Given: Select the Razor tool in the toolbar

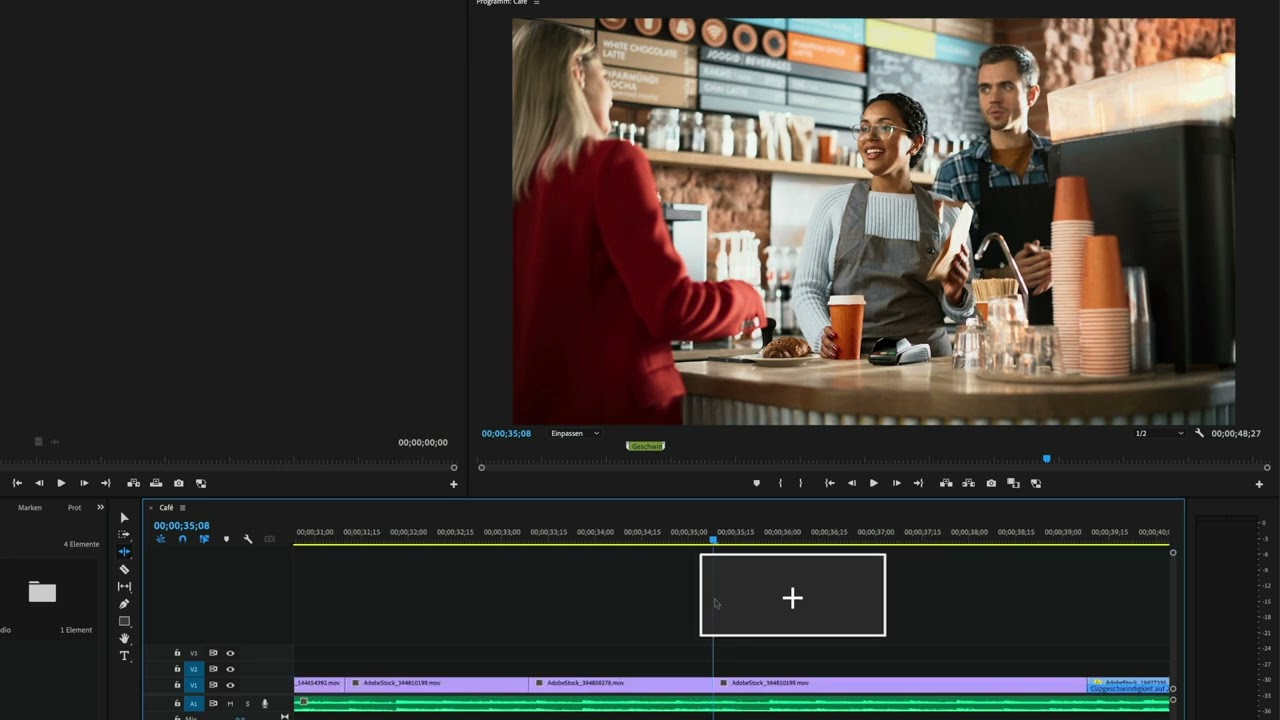Looking at the screenshot, I should pos(124,569).
